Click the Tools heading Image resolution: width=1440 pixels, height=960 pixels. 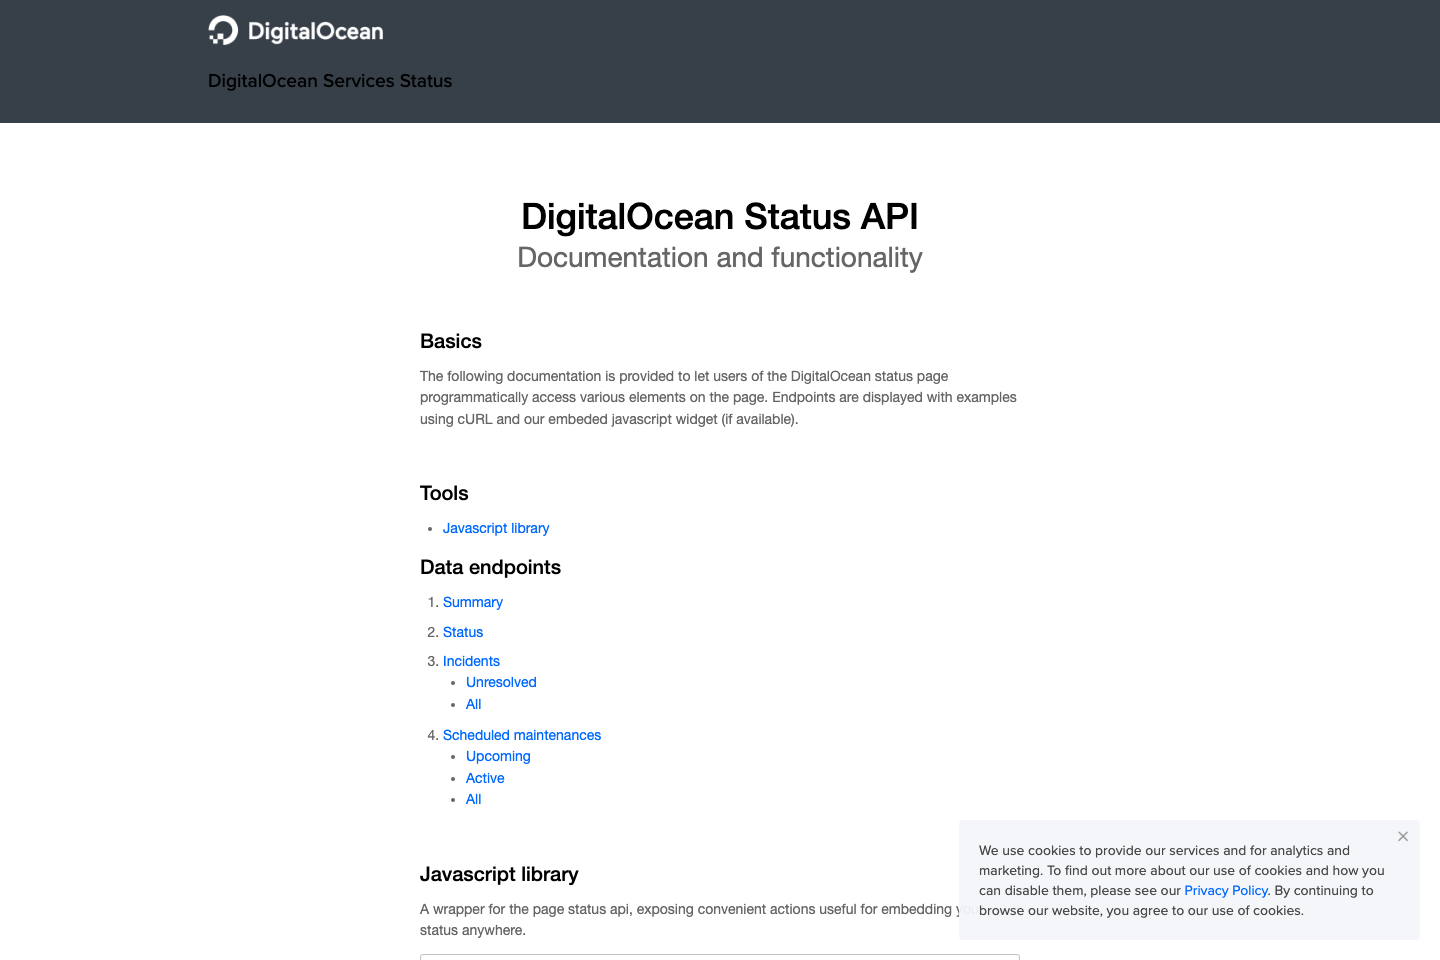click(444, 493)
